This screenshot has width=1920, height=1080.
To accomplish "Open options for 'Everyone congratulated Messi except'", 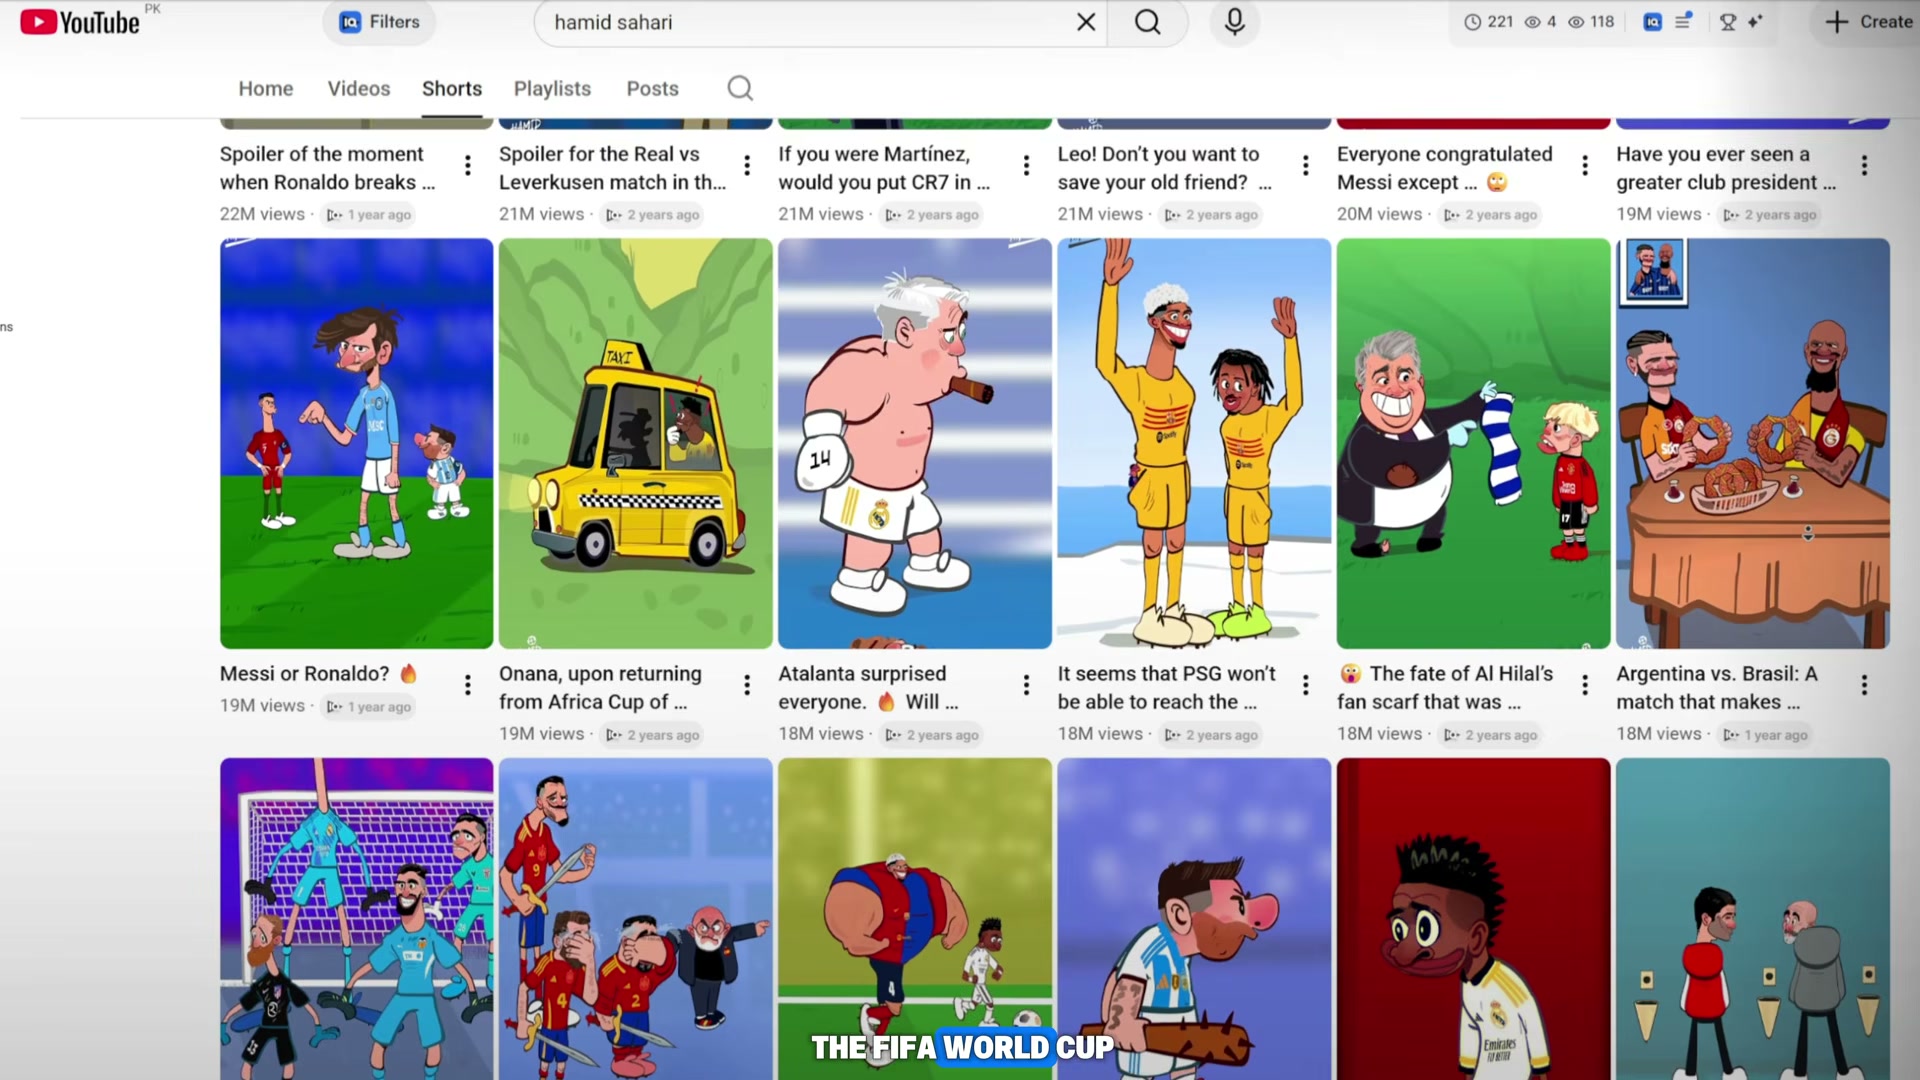I will [1585, 166].
